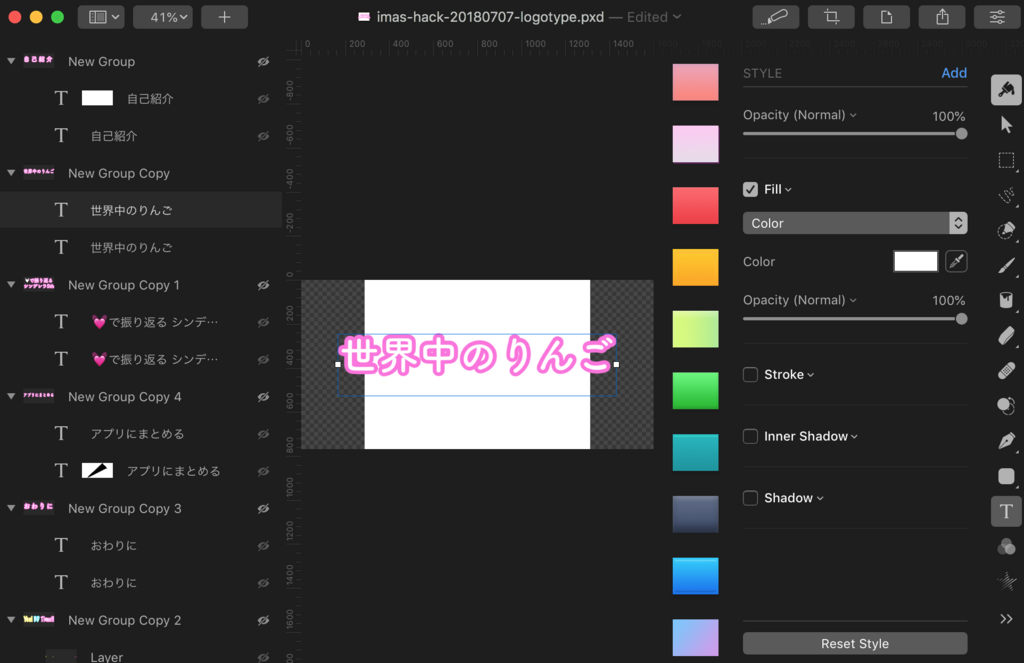Toggle visibility of New Group Copy 1
The height and width of the screenshot is (663, 1024).
(x=263, y=285)
